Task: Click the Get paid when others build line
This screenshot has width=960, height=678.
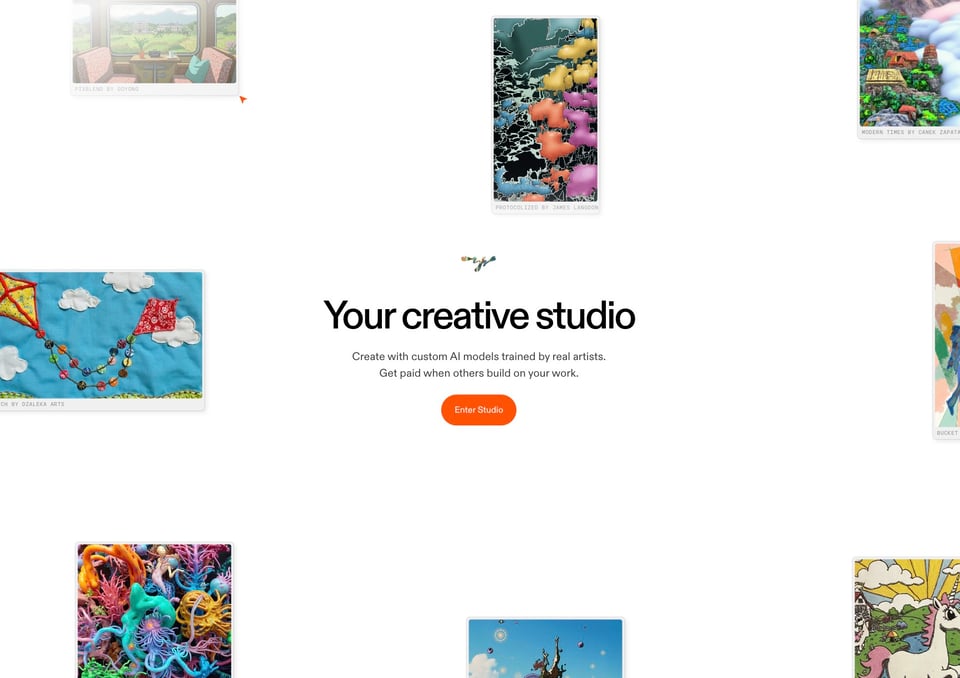Action: [479, 373]
